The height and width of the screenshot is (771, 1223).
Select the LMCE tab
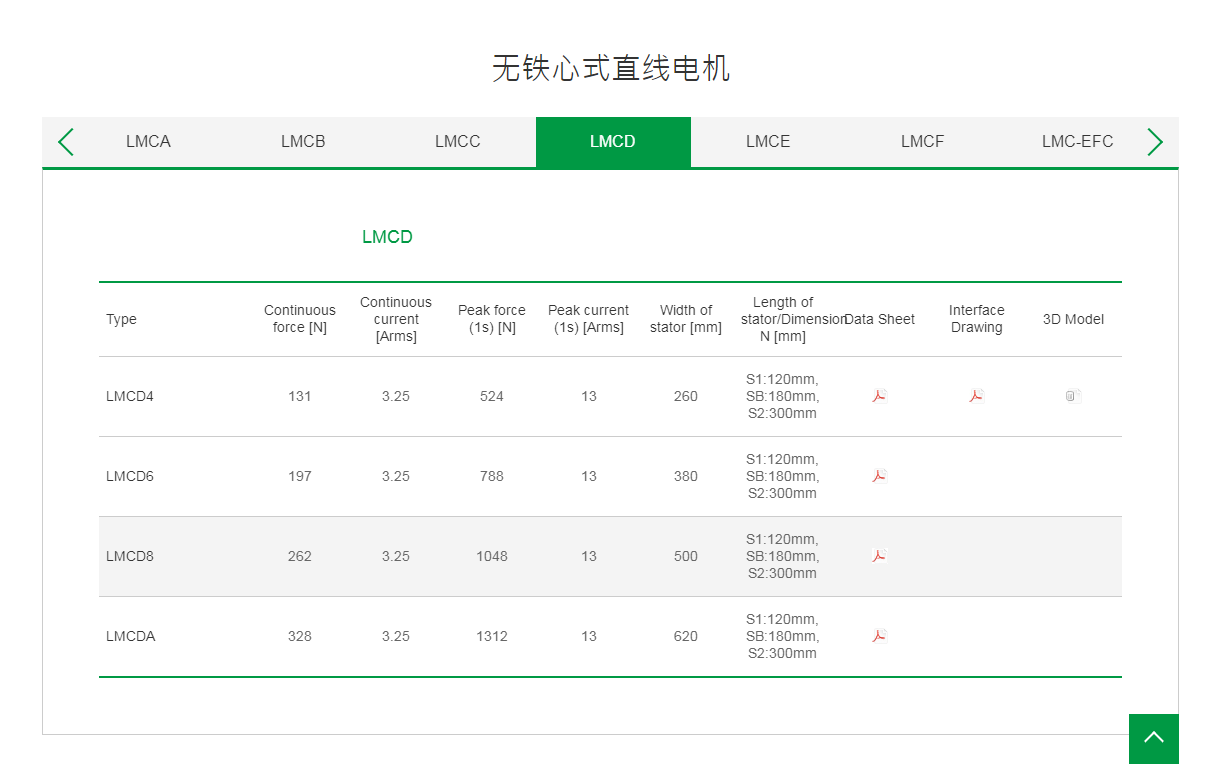point(768,142)
